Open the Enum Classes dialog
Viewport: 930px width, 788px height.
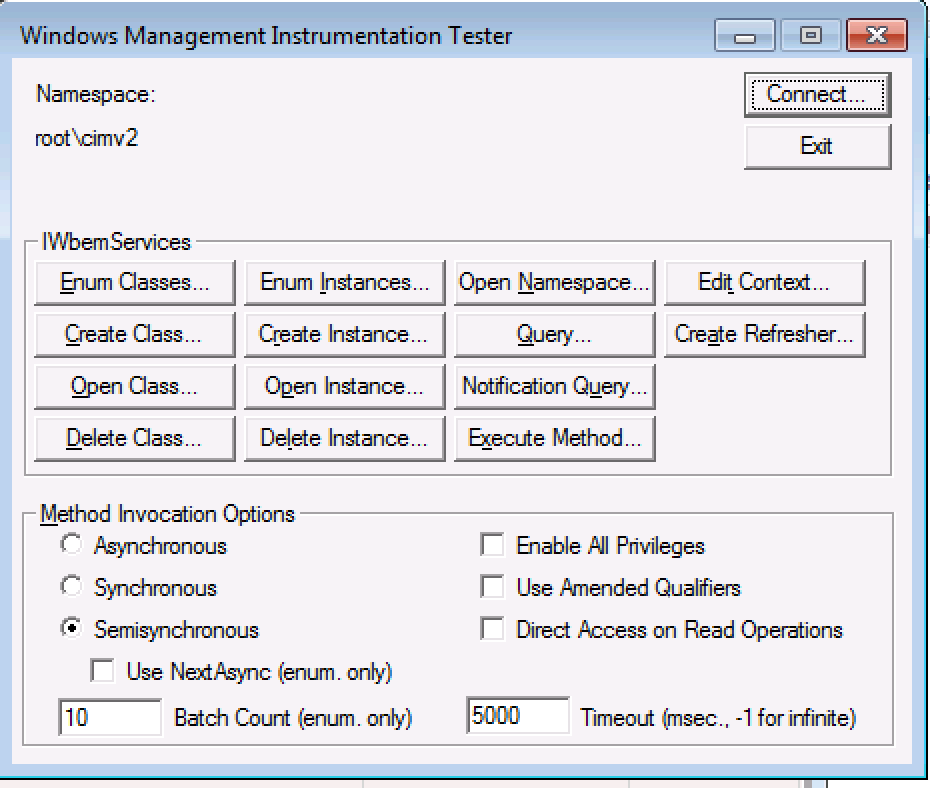tap(135, 283)
